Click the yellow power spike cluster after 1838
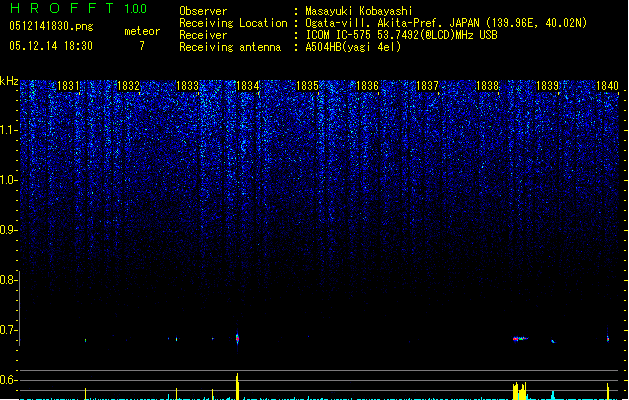The height and width of the screenshot is (400, 629). (519, 391)
